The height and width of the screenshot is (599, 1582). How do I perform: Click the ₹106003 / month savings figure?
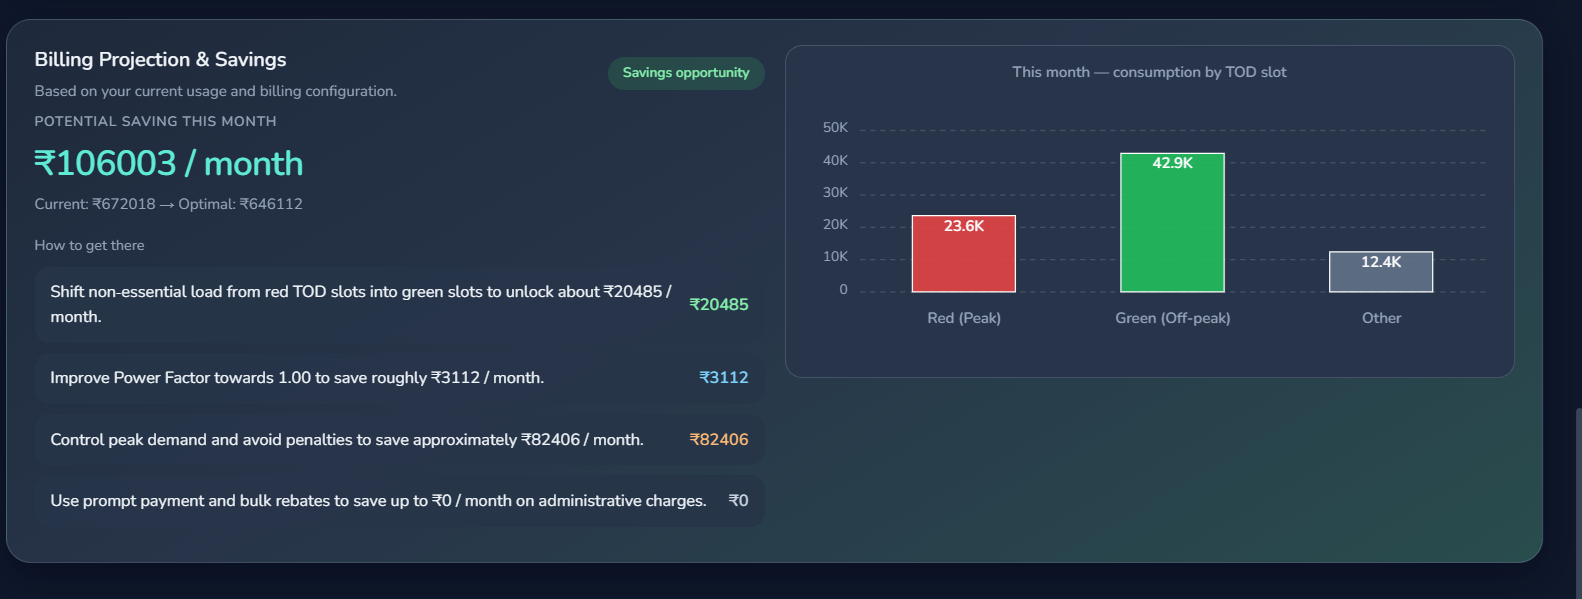(169, 163)
